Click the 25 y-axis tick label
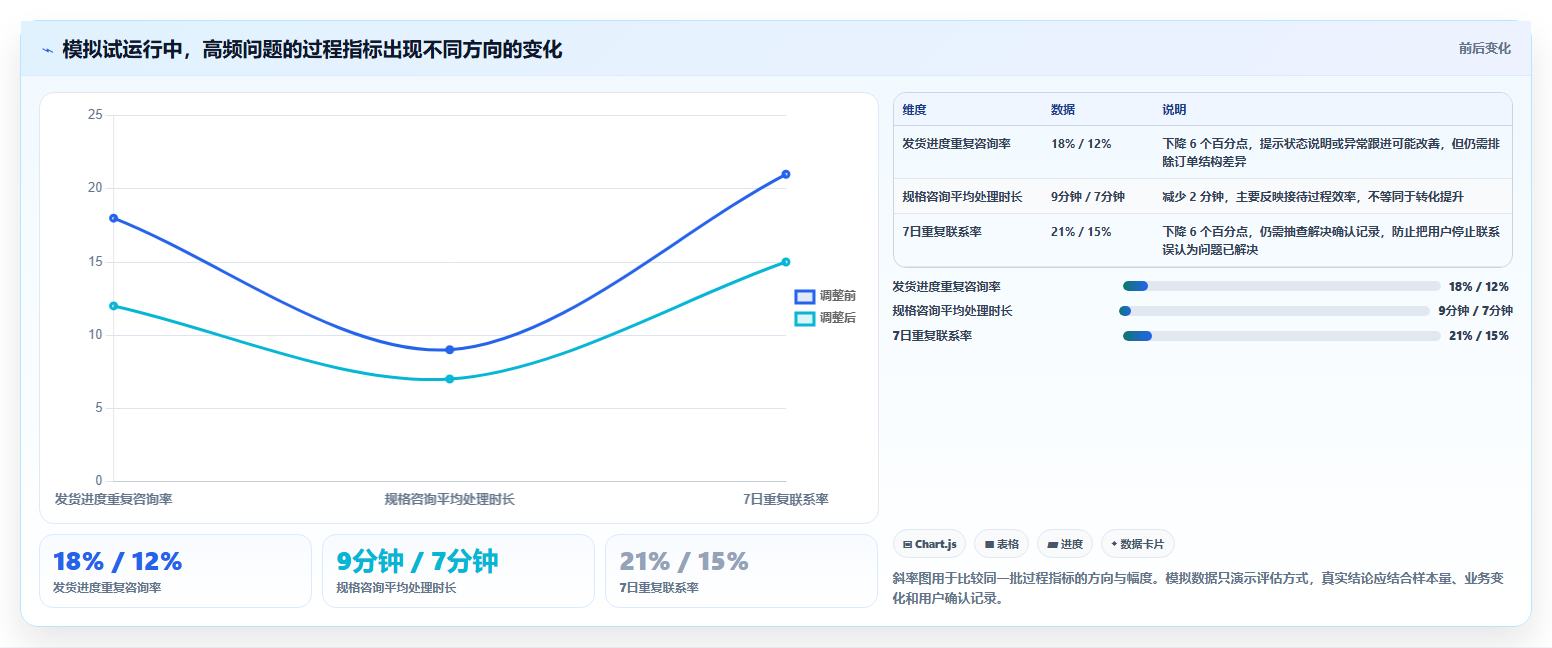1552x648 pixels. click(x=95, y=115)
